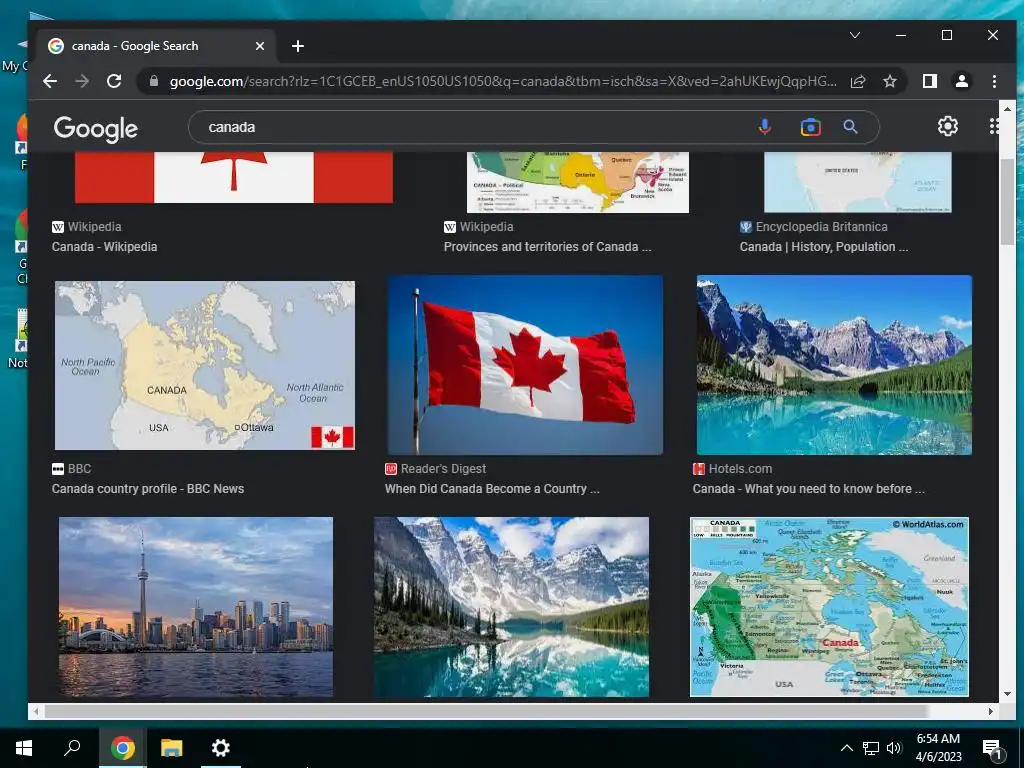The width and height of the screenshot is (1024, 768).
Task: Open When Did Canada Become a Country link
Action: tap(492, 488)
